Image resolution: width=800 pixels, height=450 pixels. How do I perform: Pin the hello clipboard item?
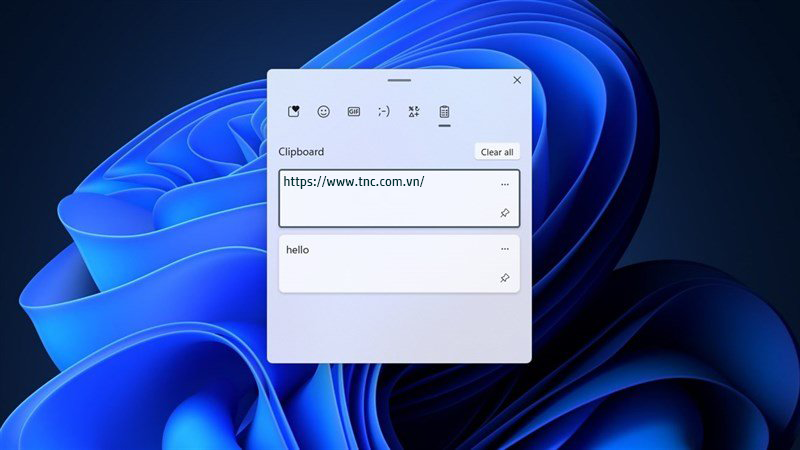[505, 278]
